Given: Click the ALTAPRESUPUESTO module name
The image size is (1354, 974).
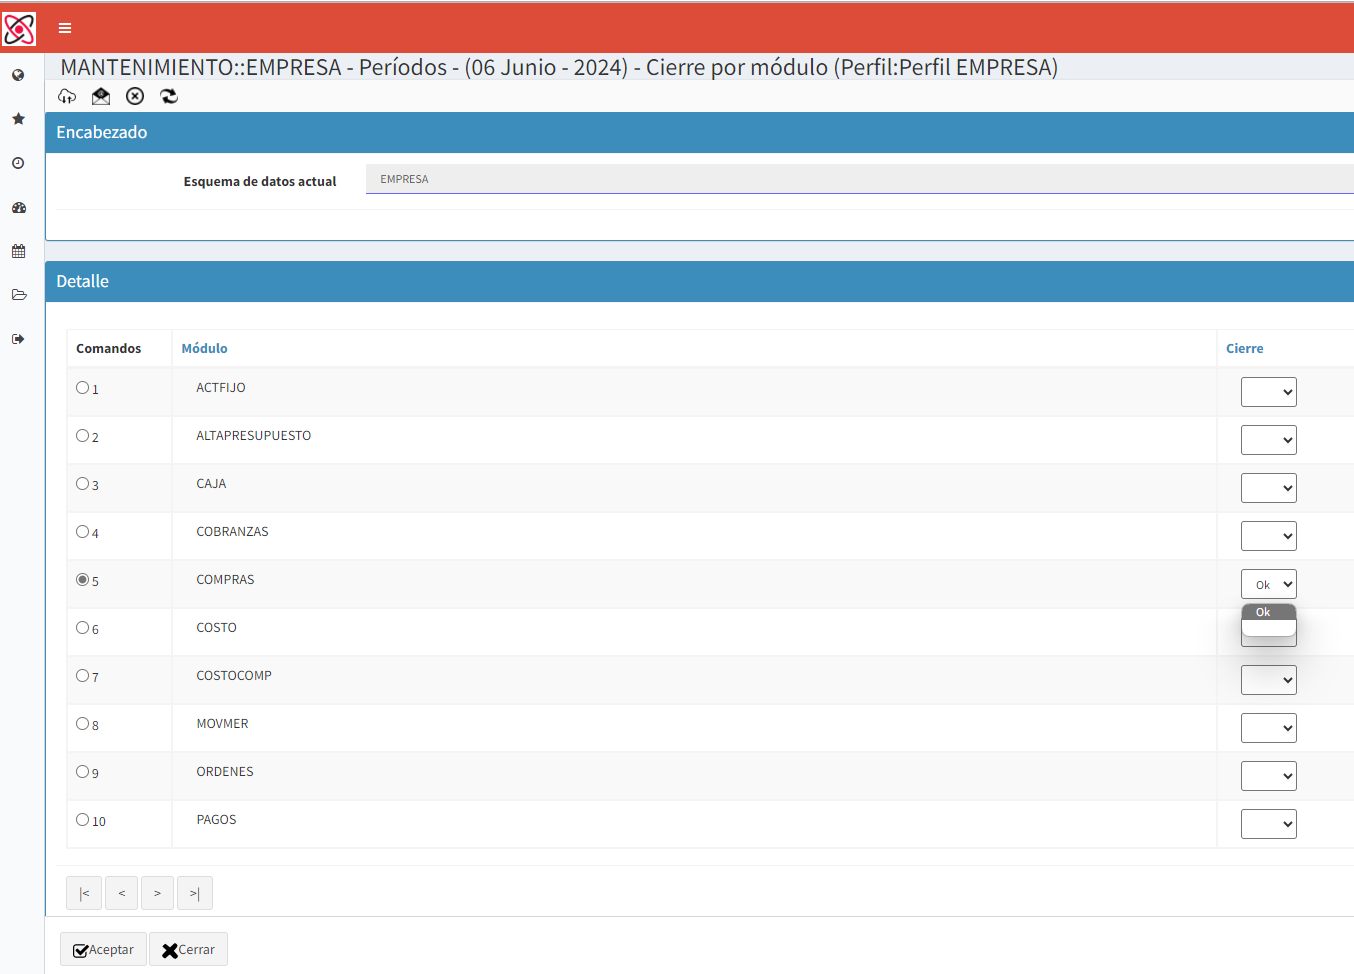Looking at the screenshot, I should [254, 436].
